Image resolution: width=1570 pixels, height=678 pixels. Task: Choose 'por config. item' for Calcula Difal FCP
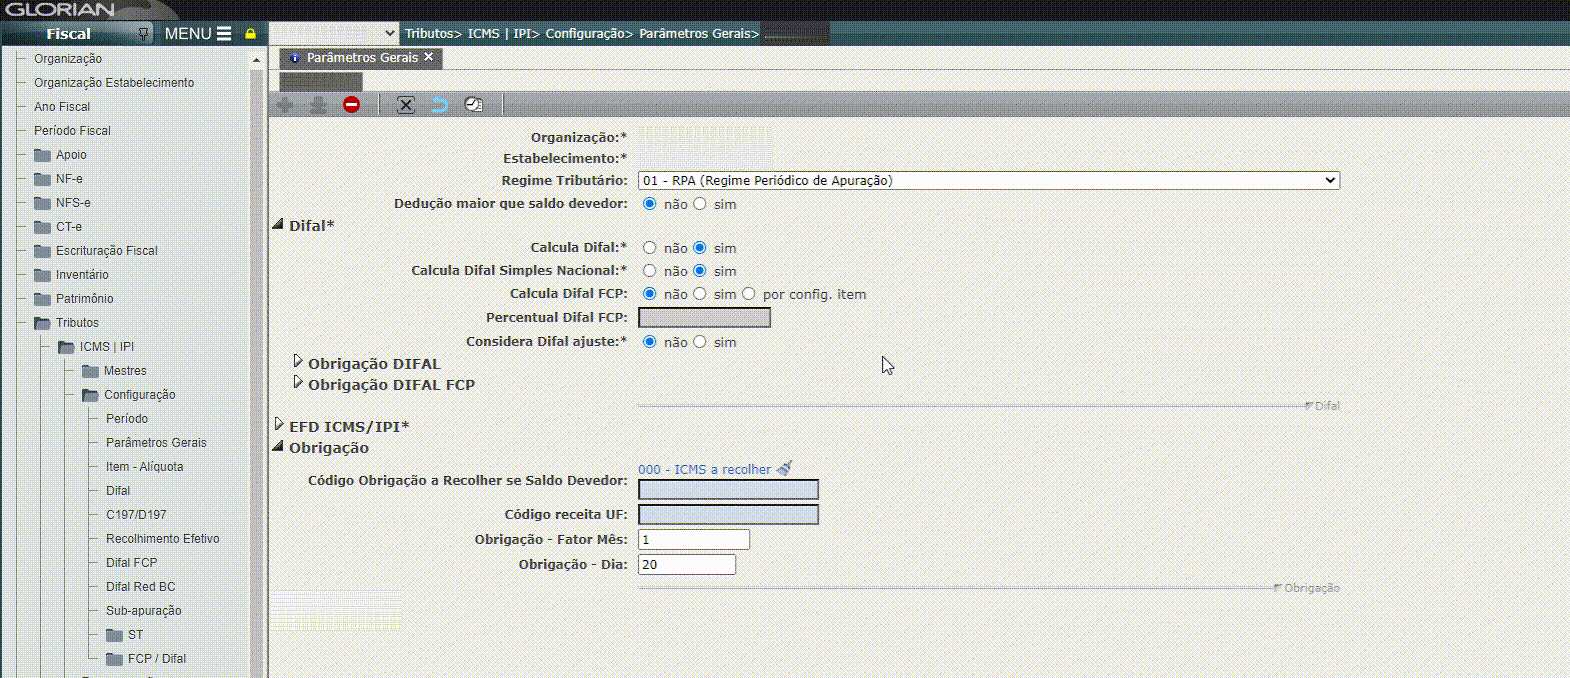coord(749,294)
